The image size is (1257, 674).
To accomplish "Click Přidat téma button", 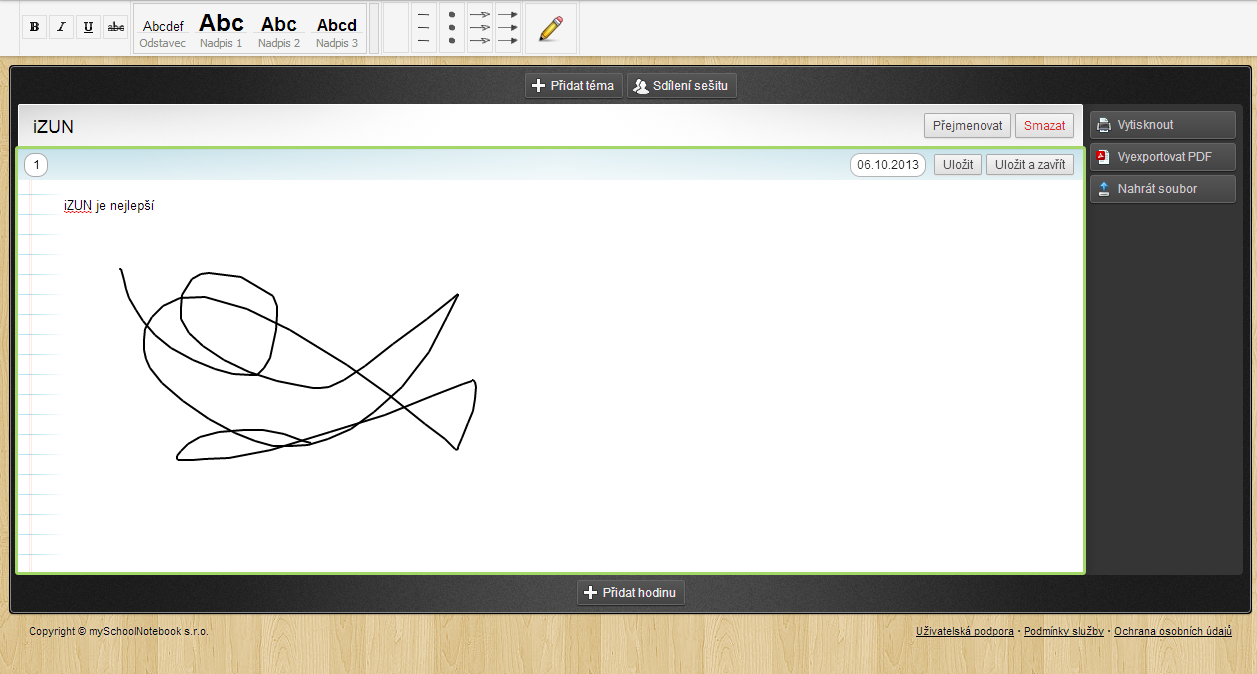I will pos(574,86).
